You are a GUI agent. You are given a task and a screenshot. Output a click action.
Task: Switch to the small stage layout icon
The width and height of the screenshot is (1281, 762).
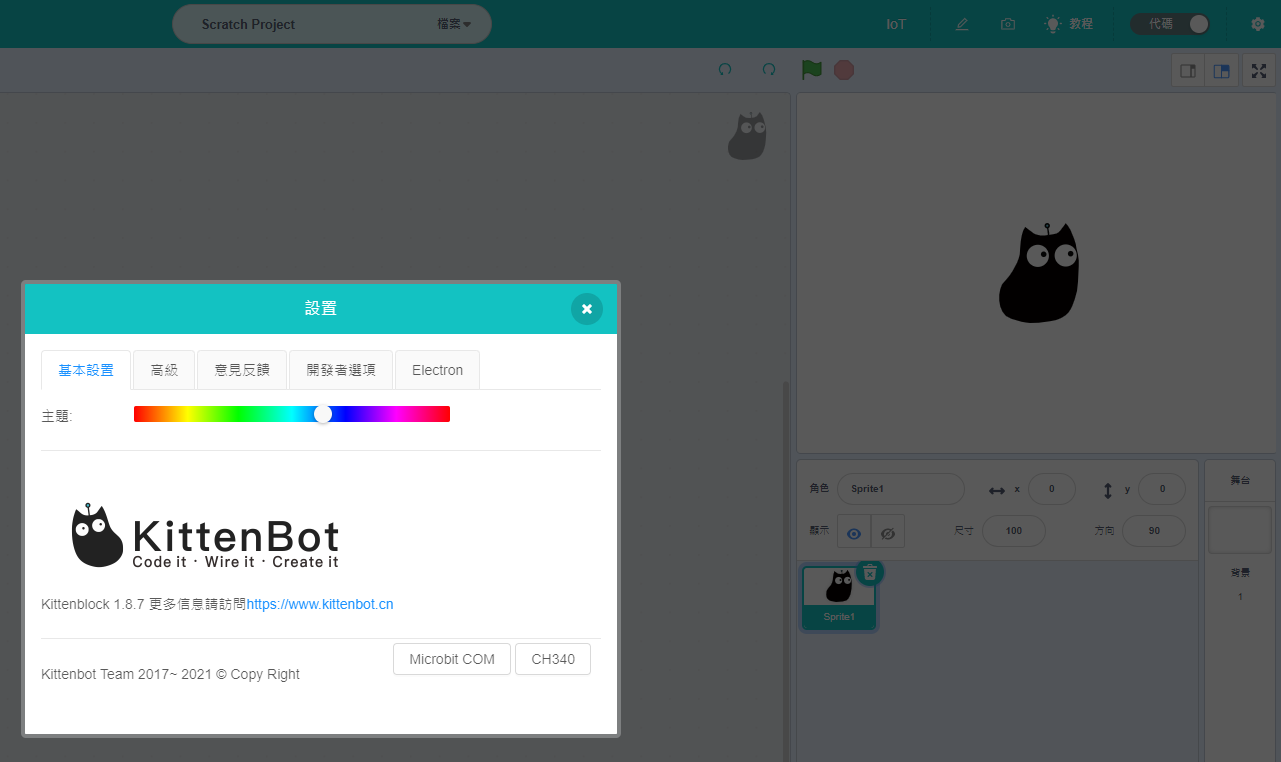[x=1188, y=71]
